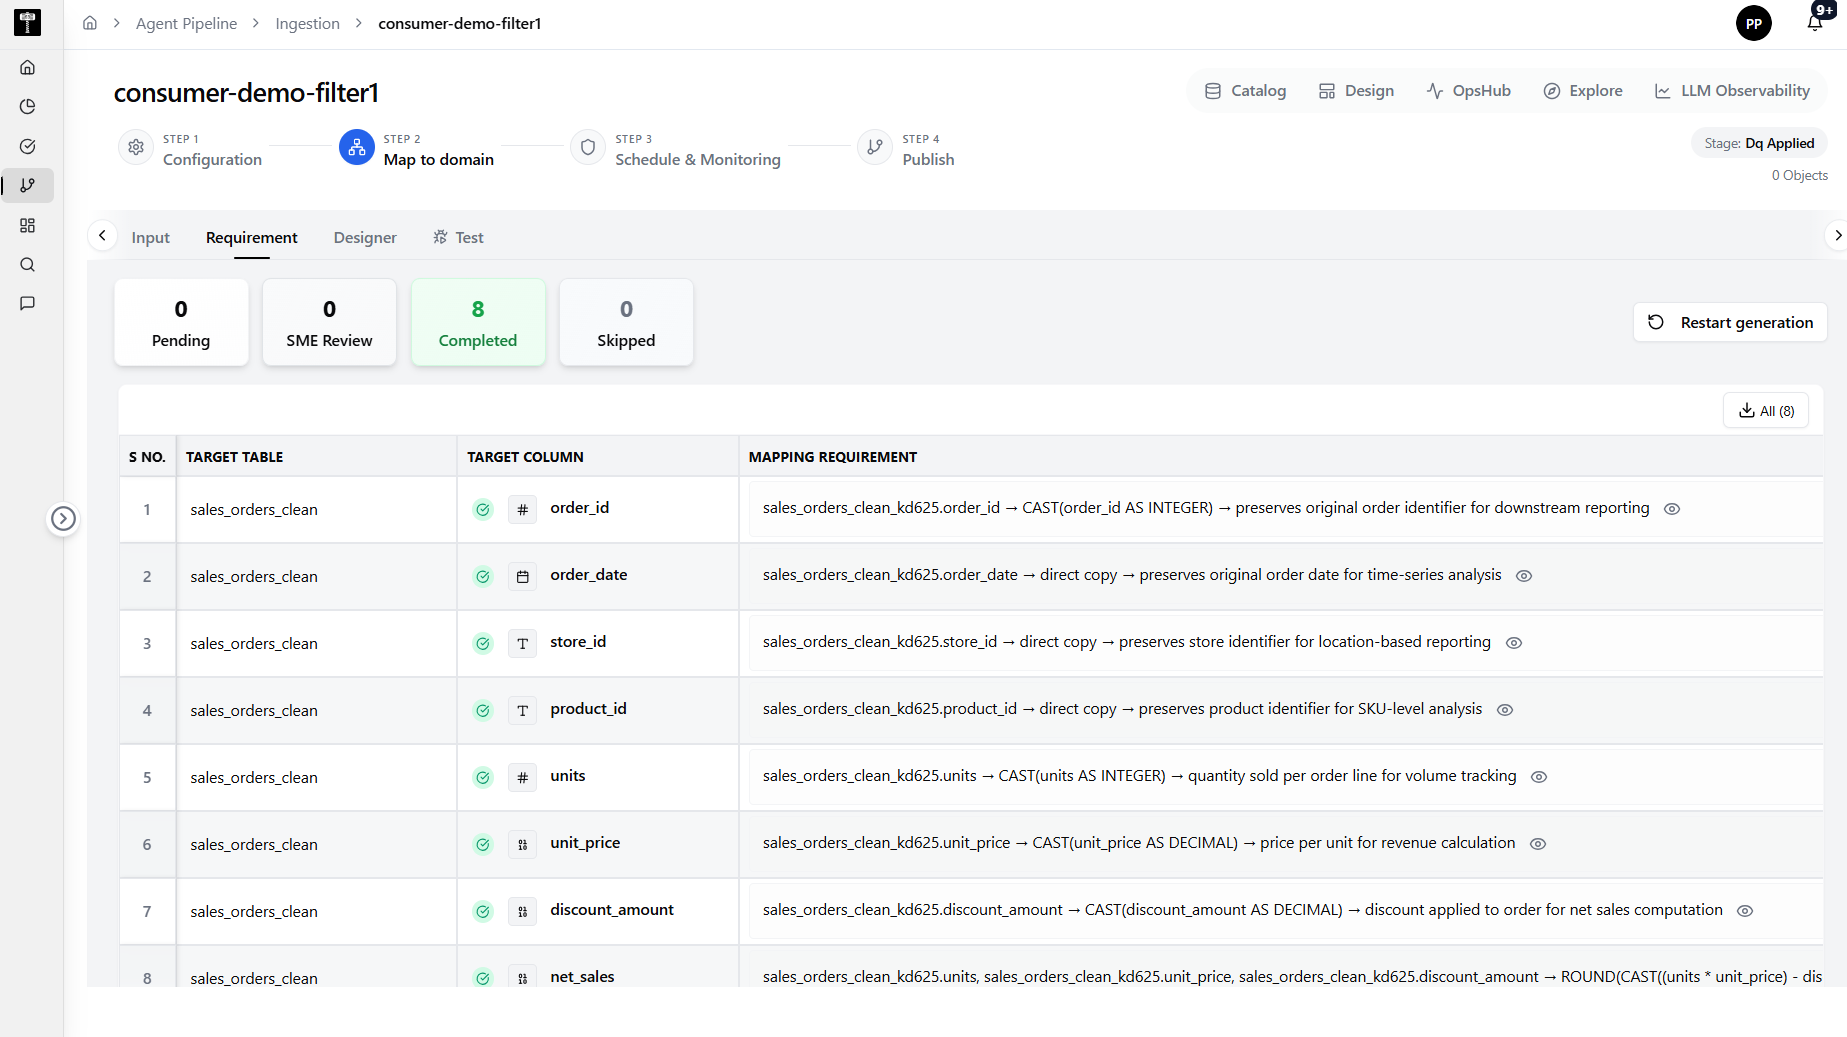
Task: View store_id mapping requirement via eye icon
Action: (x=1514, y=643)
